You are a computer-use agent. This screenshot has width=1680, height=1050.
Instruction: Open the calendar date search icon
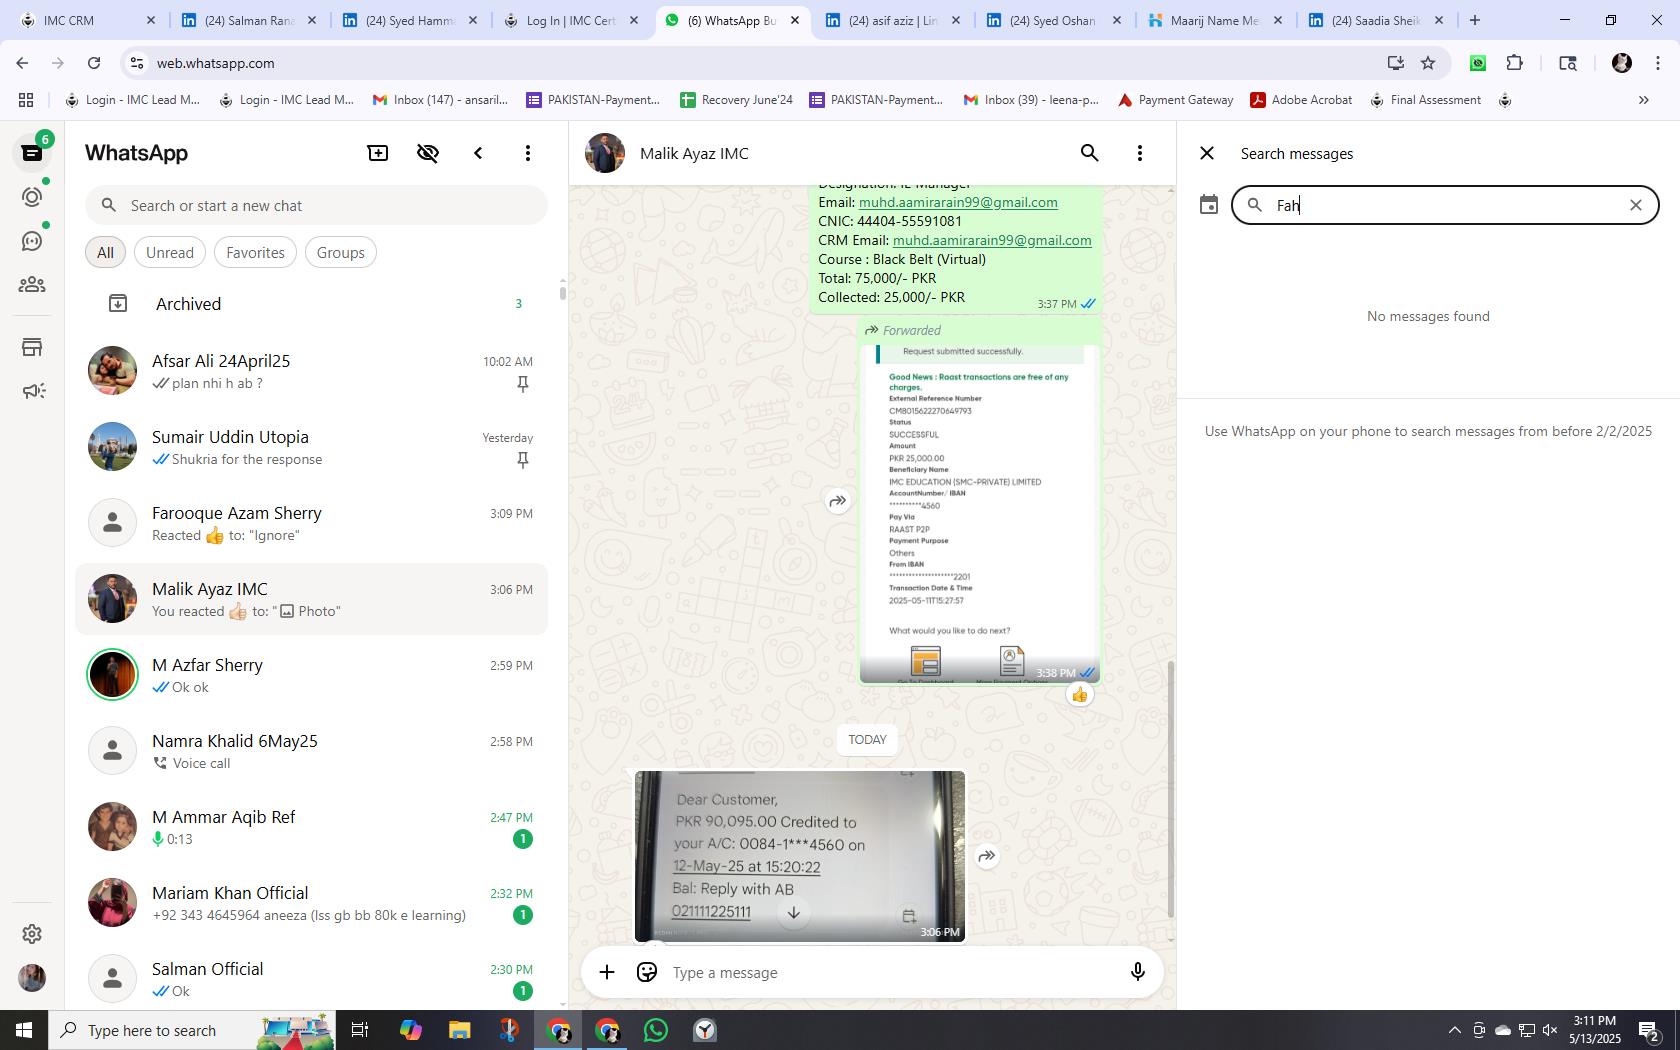1209,205
